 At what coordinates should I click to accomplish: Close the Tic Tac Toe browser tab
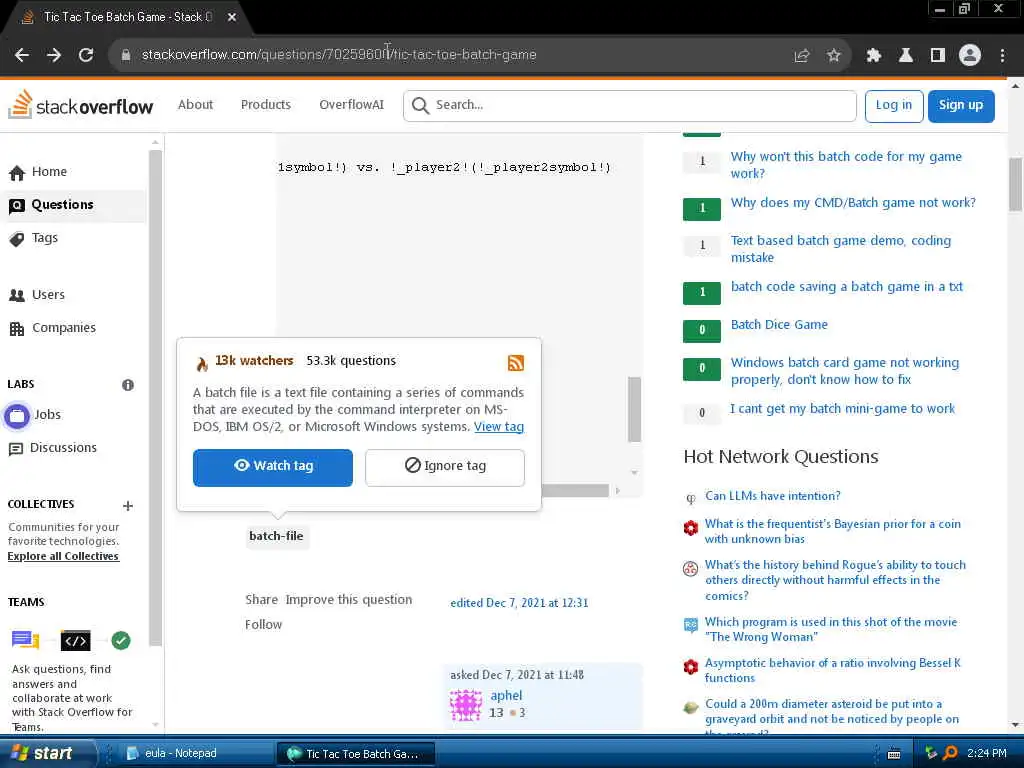[x=232, y=17]
